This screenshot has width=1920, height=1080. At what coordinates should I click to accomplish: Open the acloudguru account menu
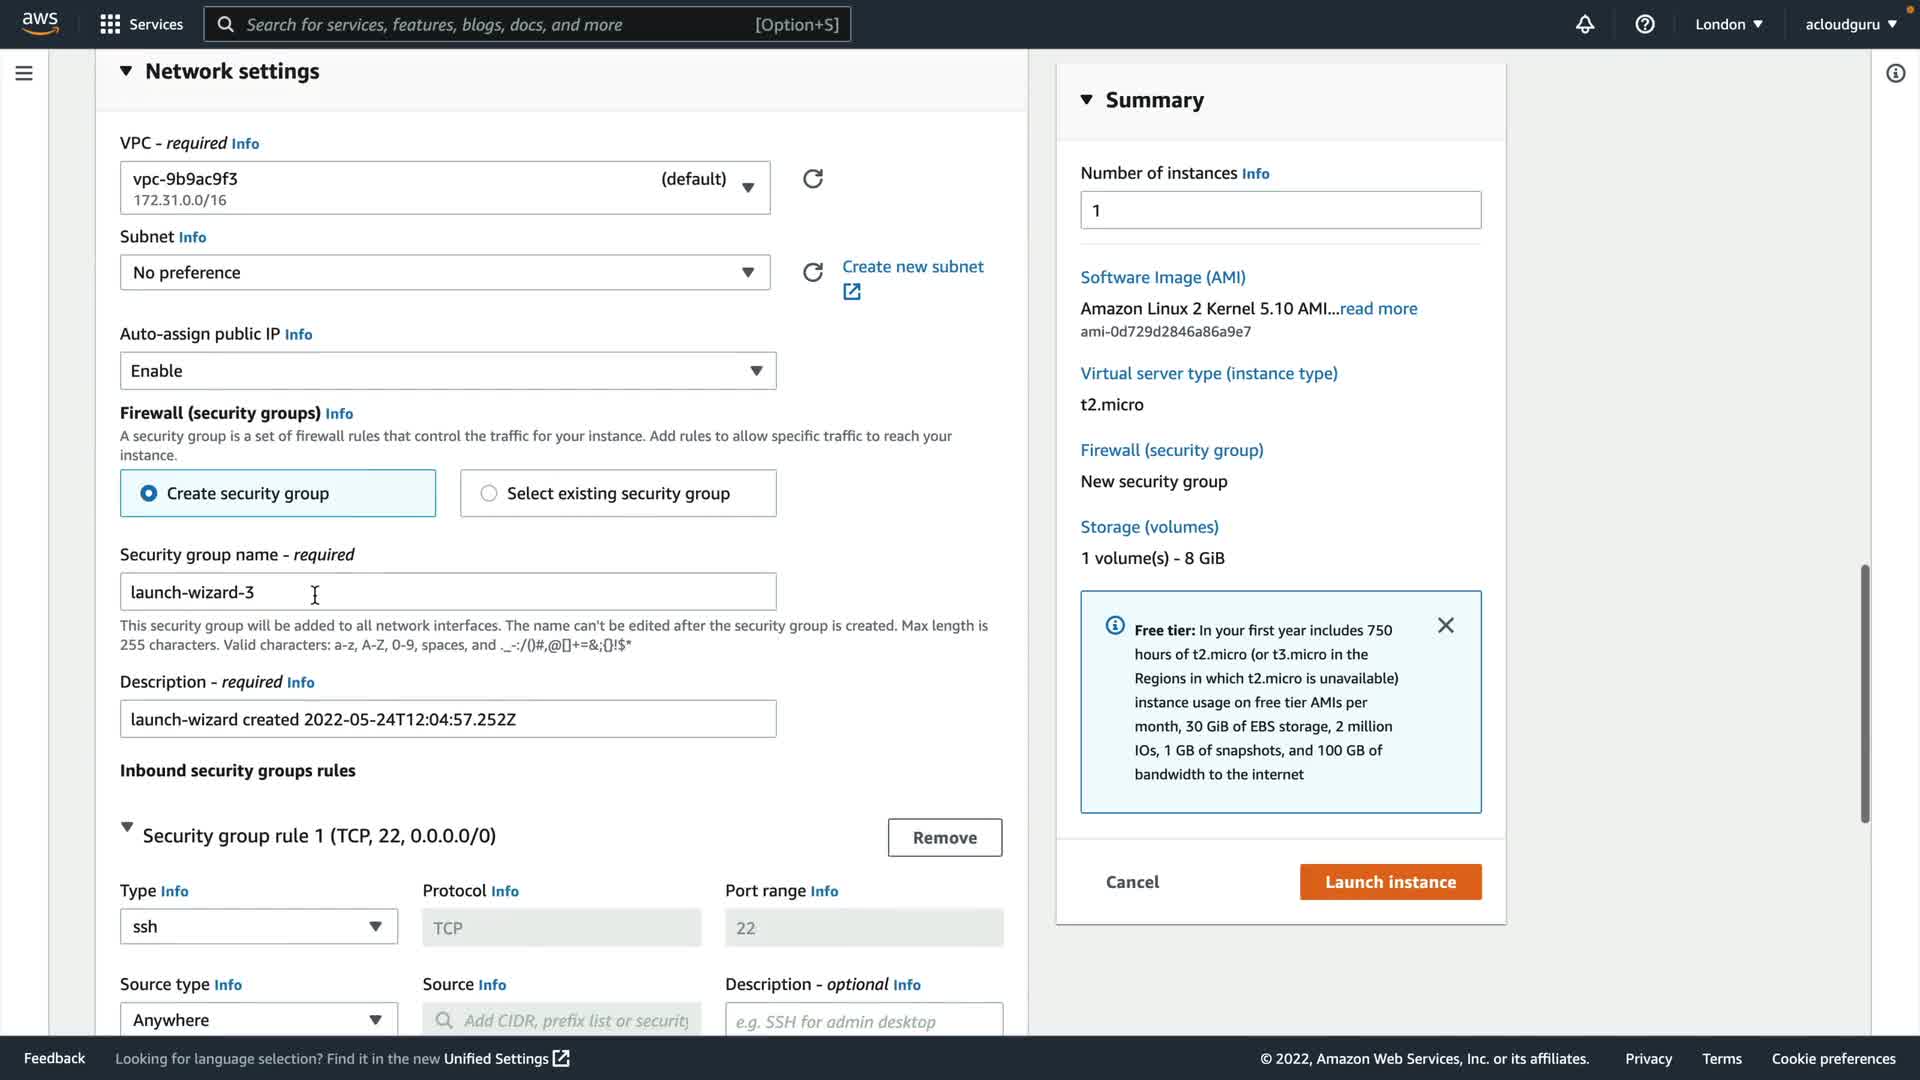[x=1850, y=24]
